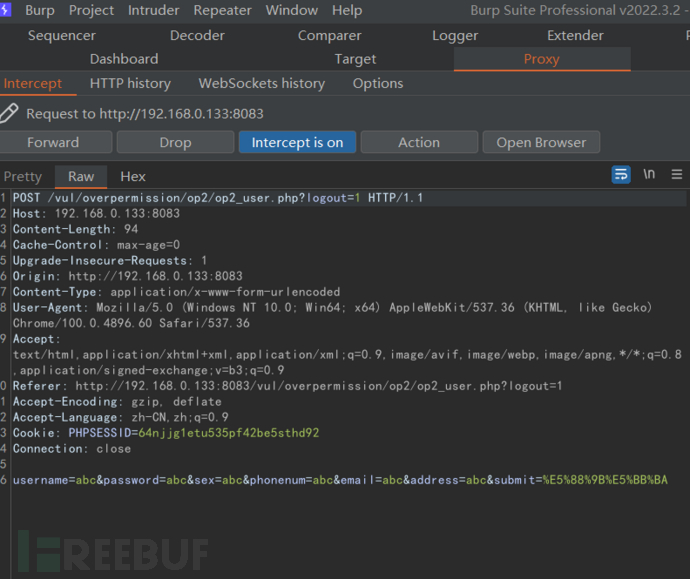The width and height of the screenshot is (690, 579).
Task: Open the Window menu
Action: [292, 10]
